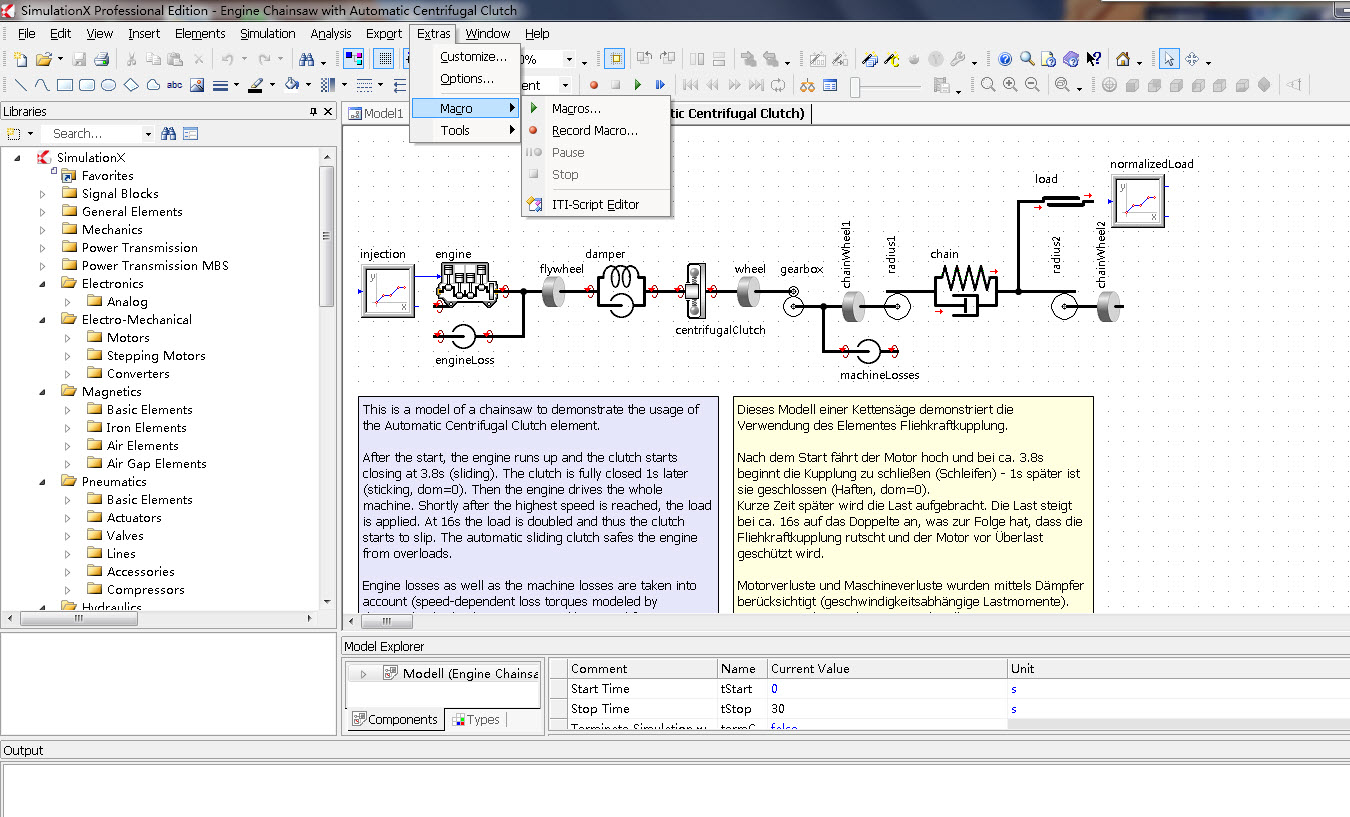Click the fill color bucket icon

click(x=291, y=85)
